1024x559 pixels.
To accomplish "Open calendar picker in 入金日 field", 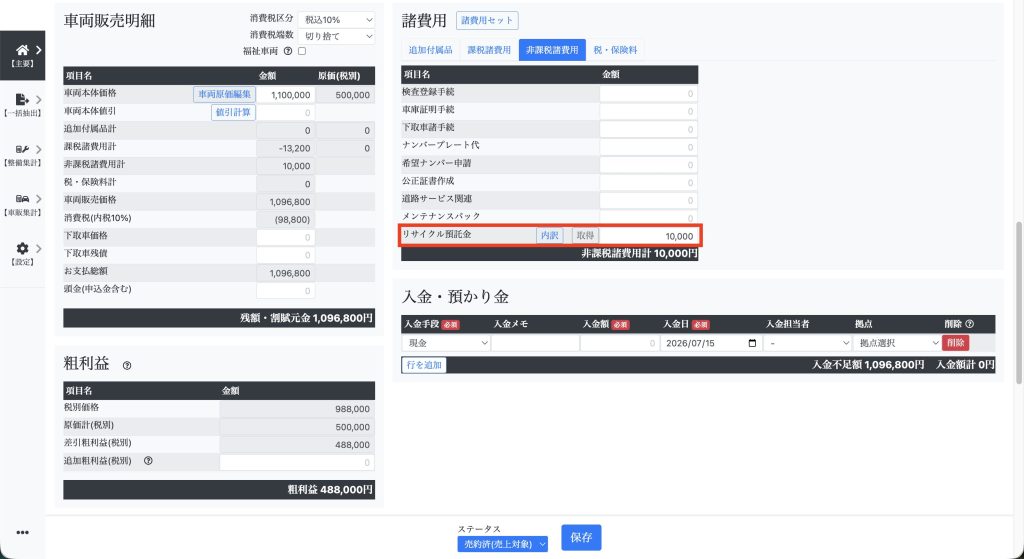I will point(752,343).
